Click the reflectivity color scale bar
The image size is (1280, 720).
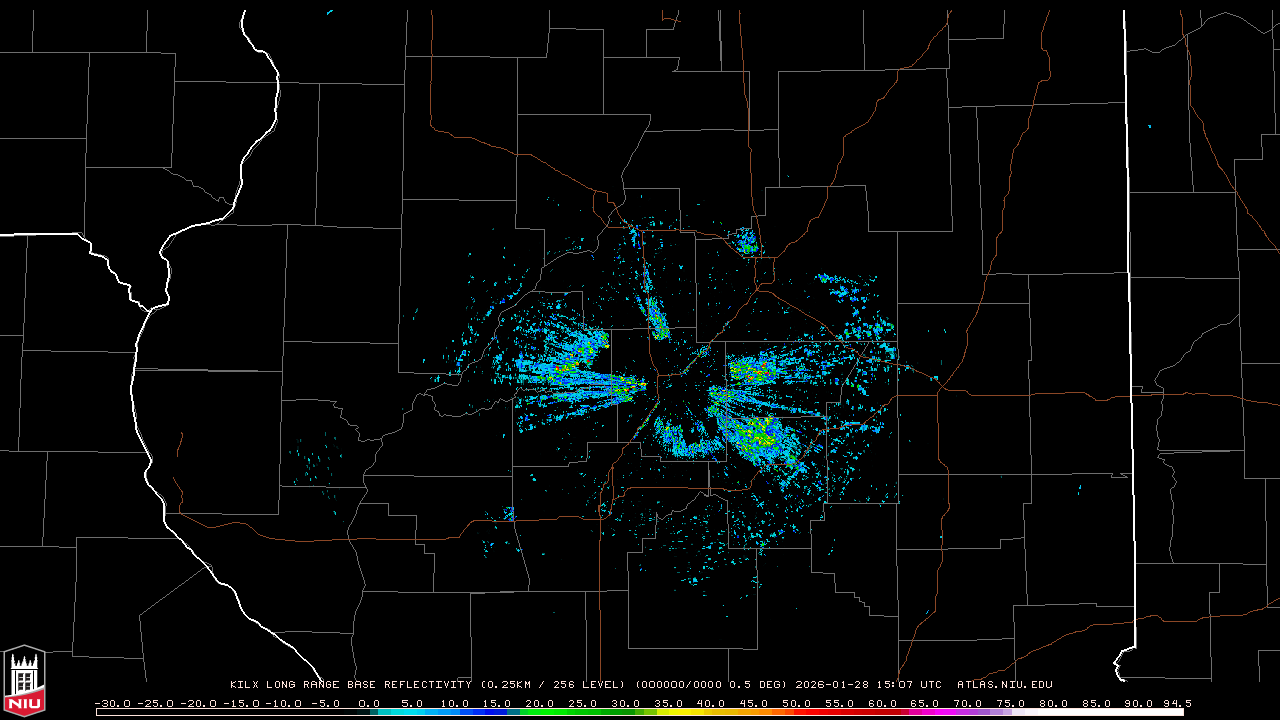640,712
